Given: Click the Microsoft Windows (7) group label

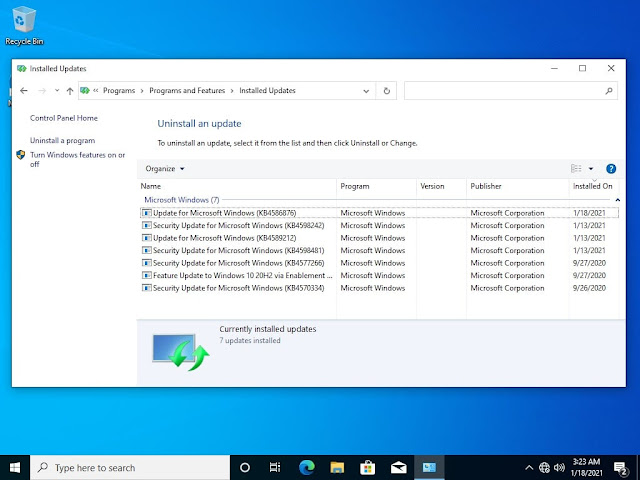Looking at the screenshot, I should [182, 200].
